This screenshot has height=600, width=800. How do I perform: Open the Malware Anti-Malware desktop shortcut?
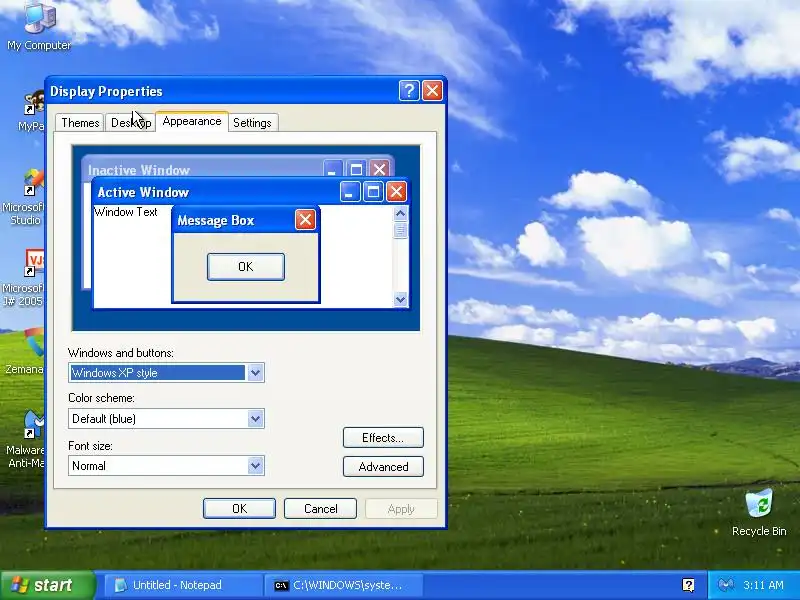28,441
